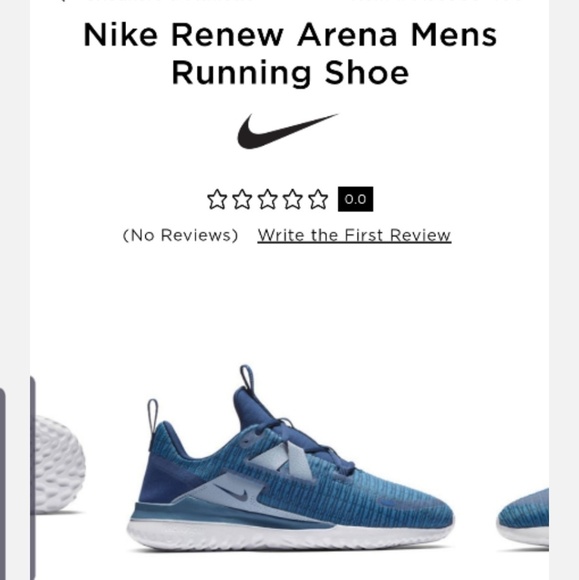Click the Nike Renew Arena Mens title line

pyautogui.click(x=290, y=35)
